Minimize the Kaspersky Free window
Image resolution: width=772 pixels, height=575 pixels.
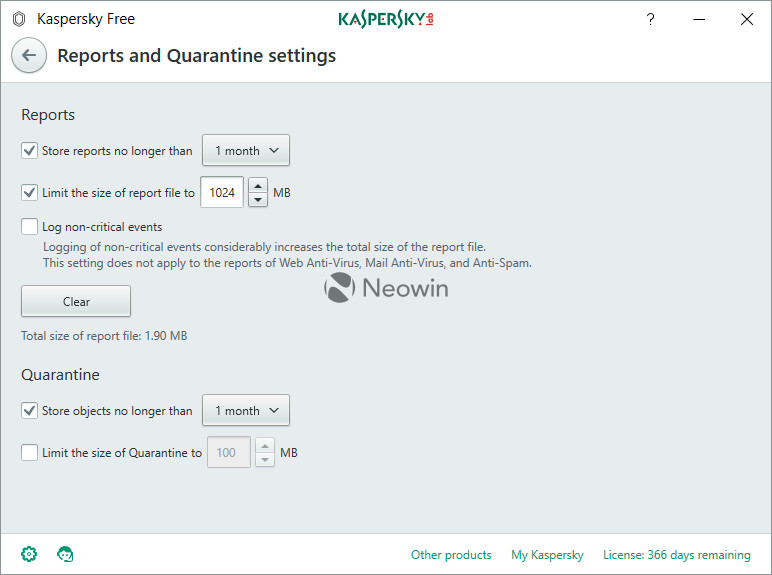699,19
